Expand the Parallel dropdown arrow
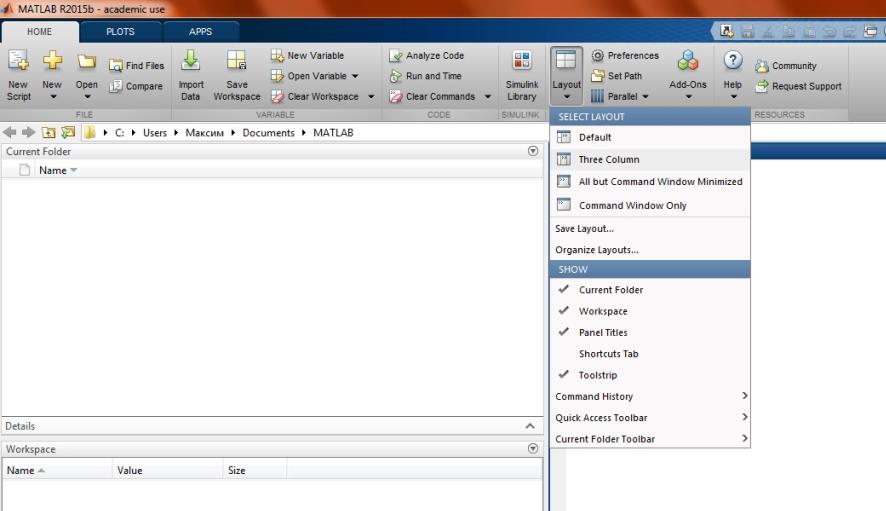This screenshot has width=886, height=511. [x=645, y=97]
